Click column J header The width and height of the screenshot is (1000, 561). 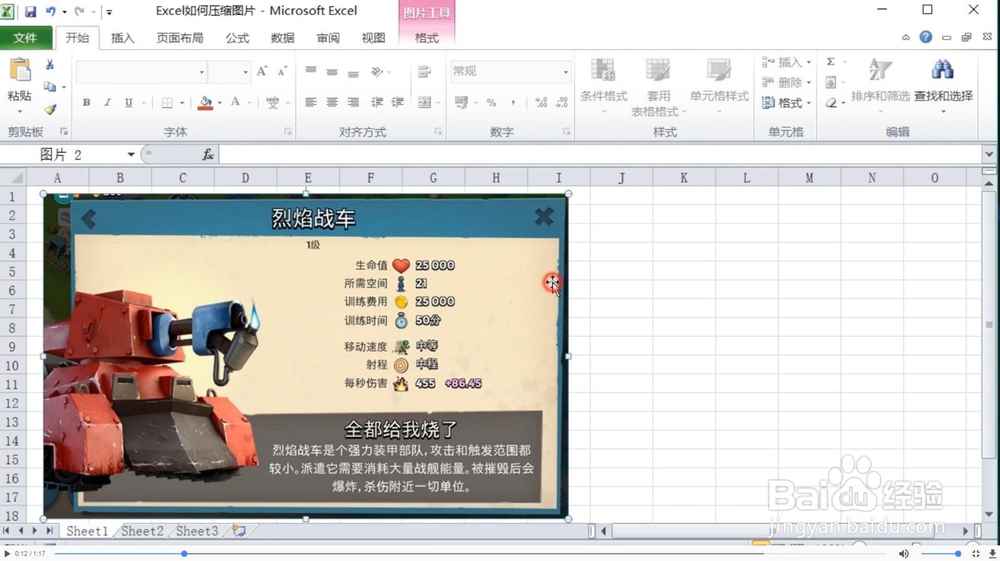click(621, 178)
